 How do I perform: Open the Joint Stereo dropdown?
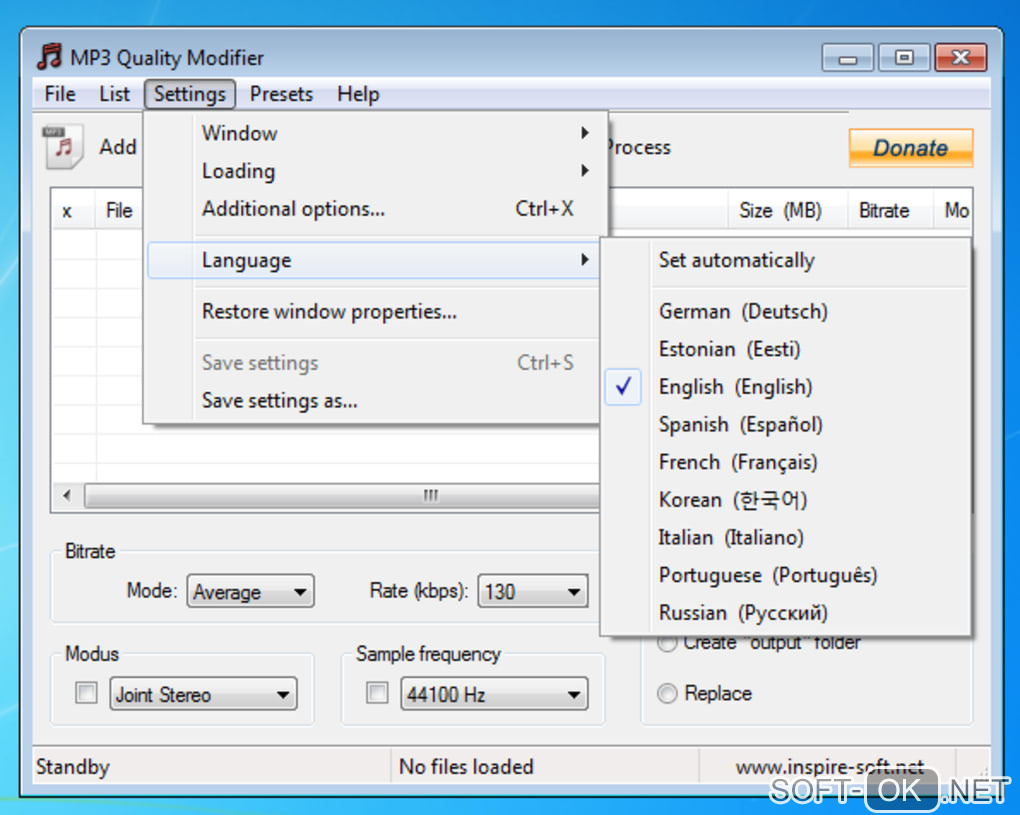click(203, 694)
